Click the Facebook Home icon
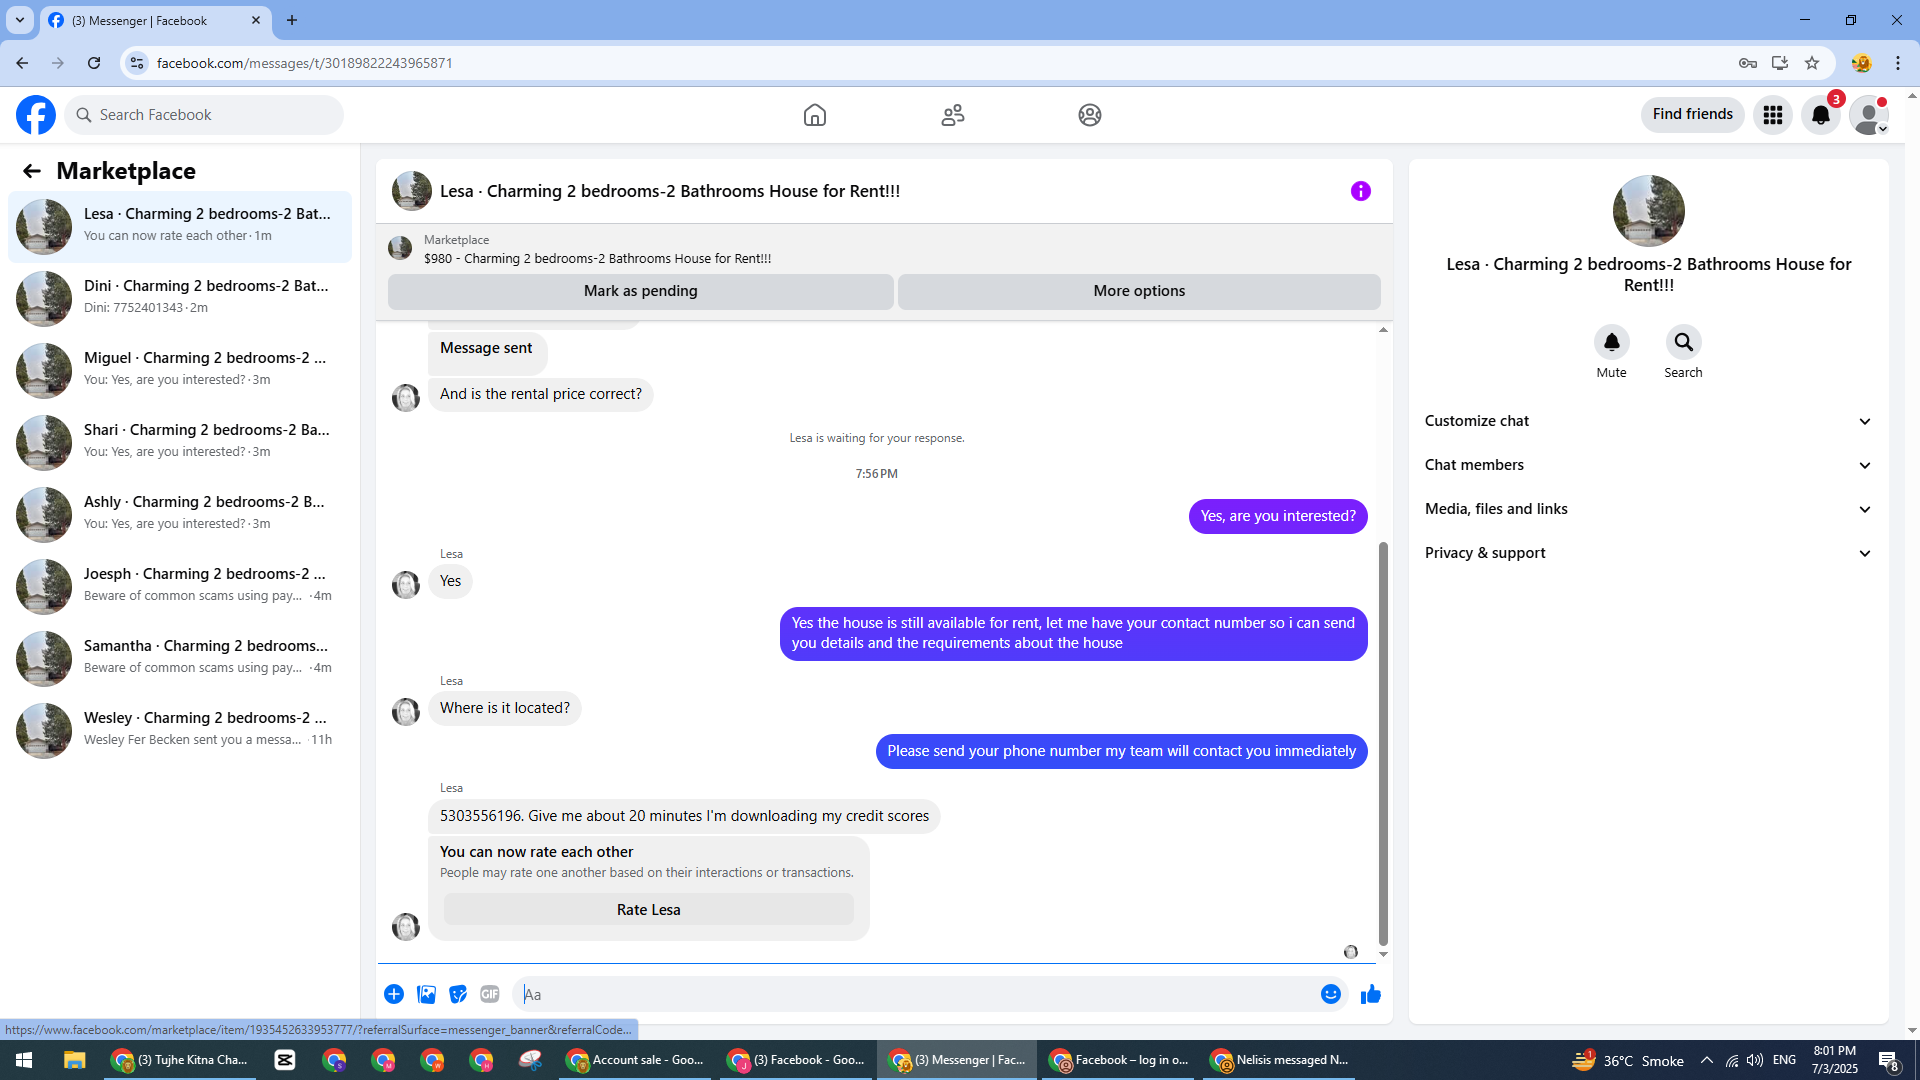This screenshot has height=1080, width=1920. [814, 115]
